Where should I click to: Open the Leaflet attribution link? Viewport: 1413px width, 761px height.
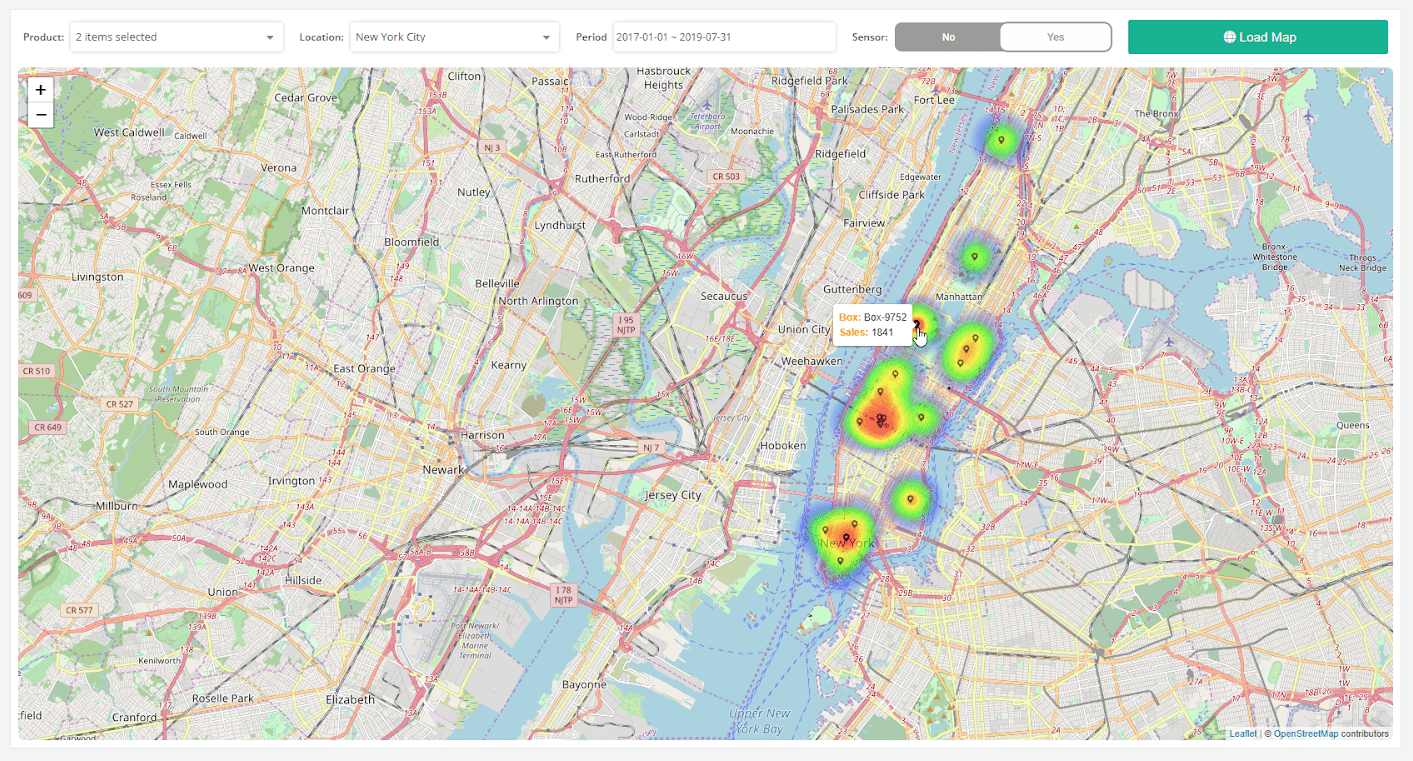[1242, 733]
